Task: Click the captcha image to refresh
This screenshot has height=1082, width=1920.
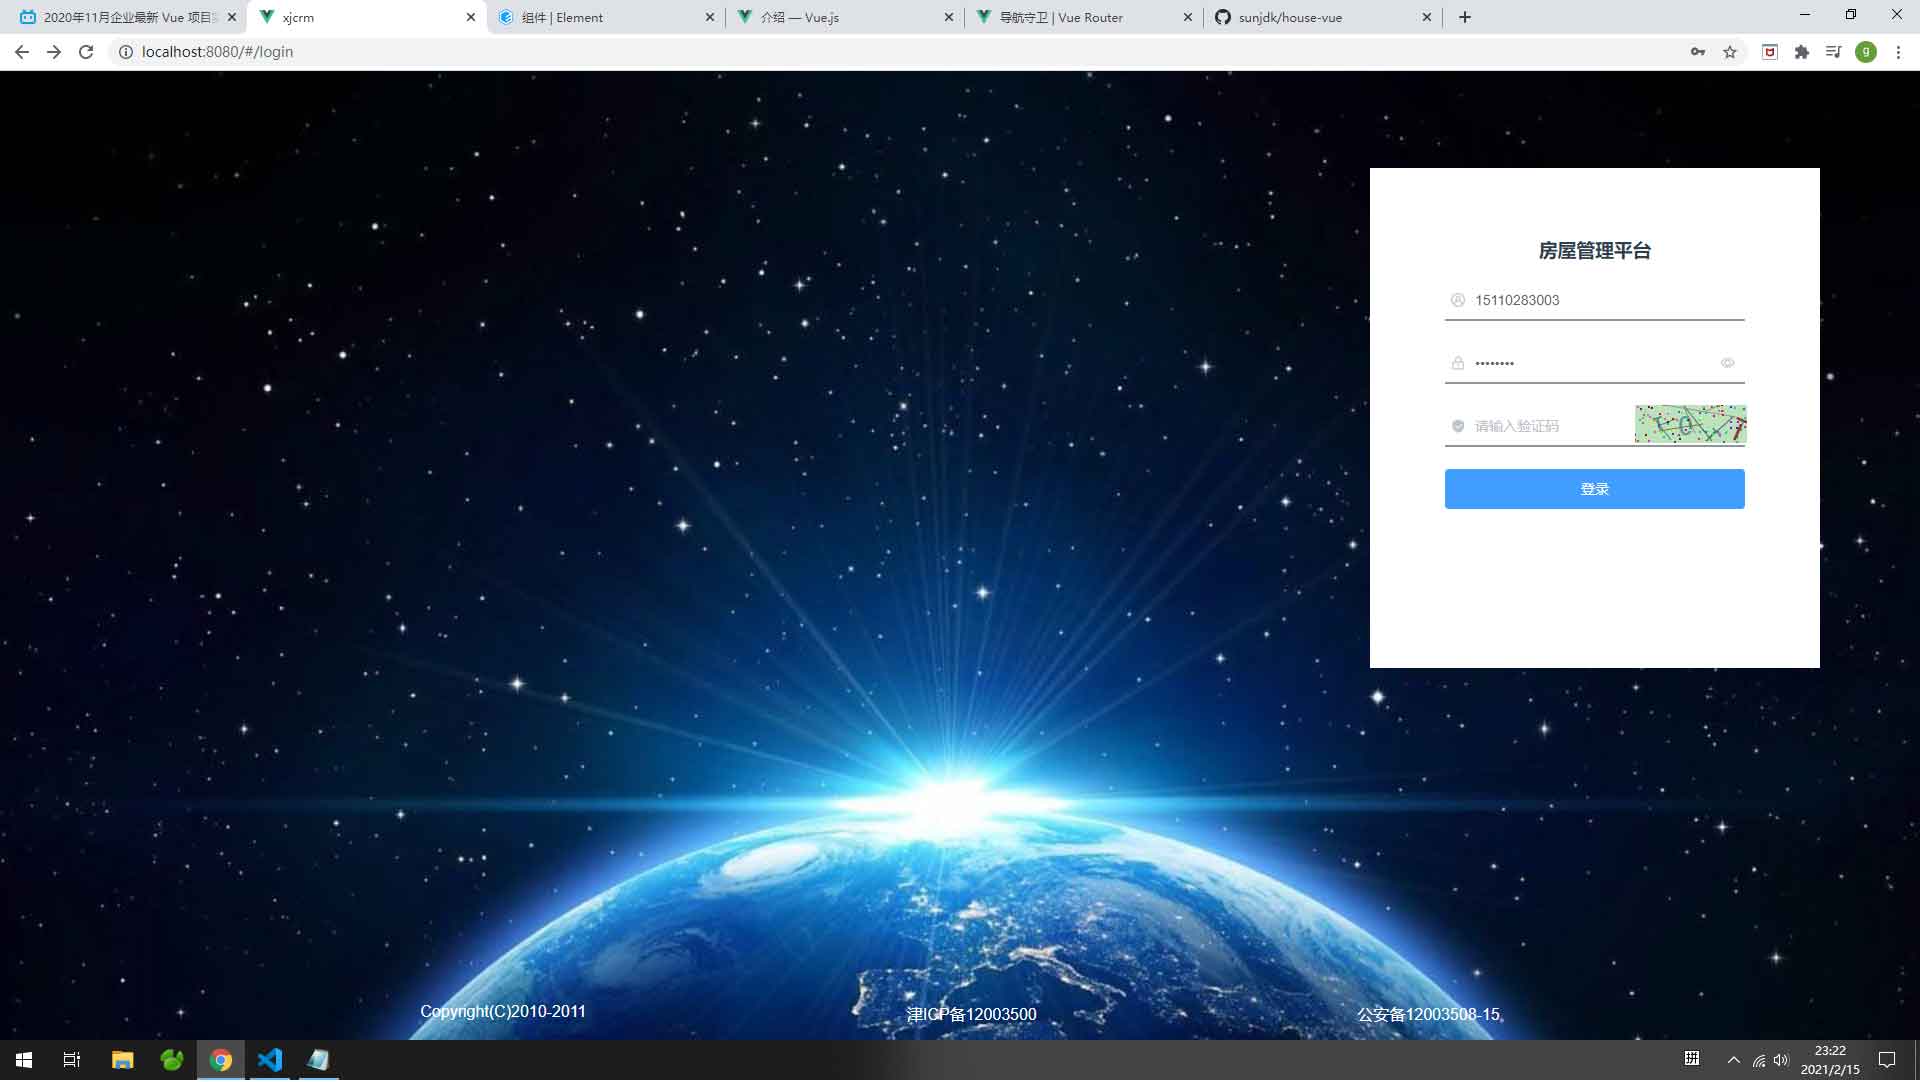Action: coord(1690,424)
